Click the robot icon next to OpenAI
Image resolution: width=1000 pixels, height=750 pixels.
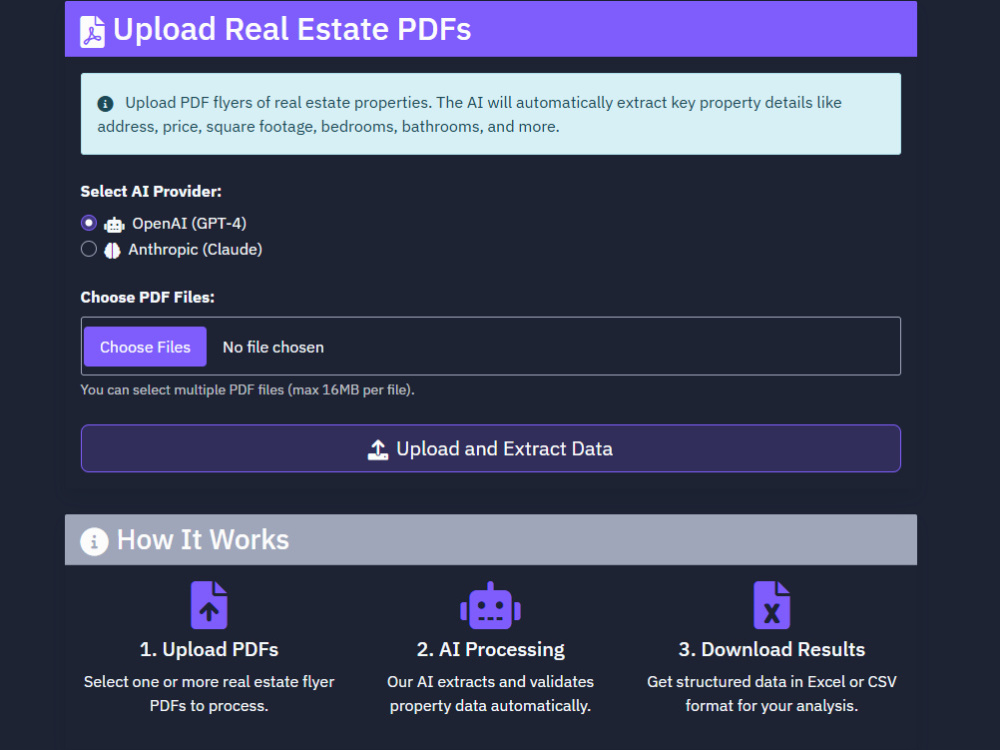tap(114, 224)
